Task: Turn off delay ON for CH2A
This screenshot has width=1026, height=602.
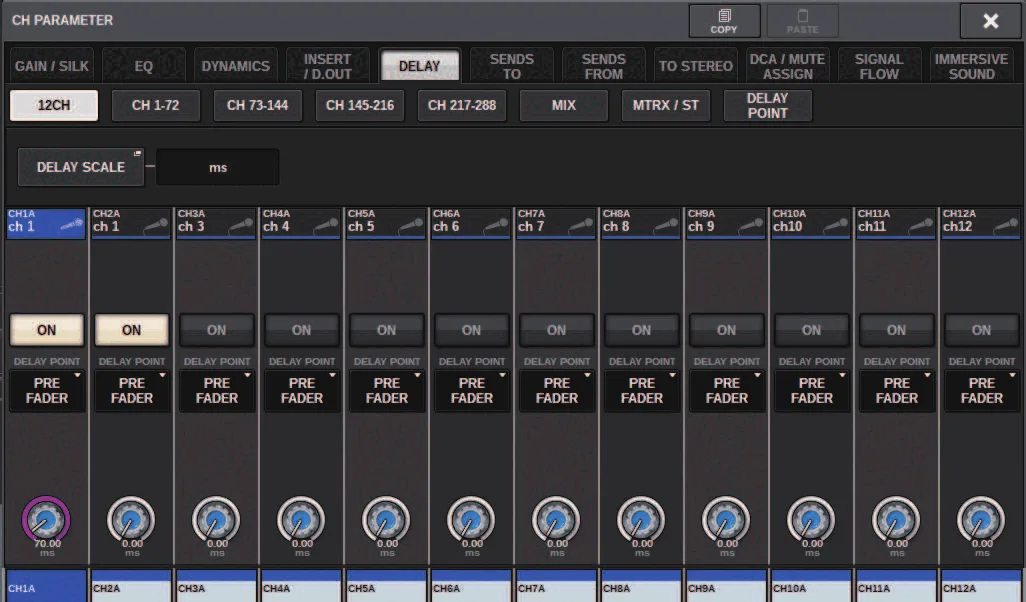Action: click(132, 330)
